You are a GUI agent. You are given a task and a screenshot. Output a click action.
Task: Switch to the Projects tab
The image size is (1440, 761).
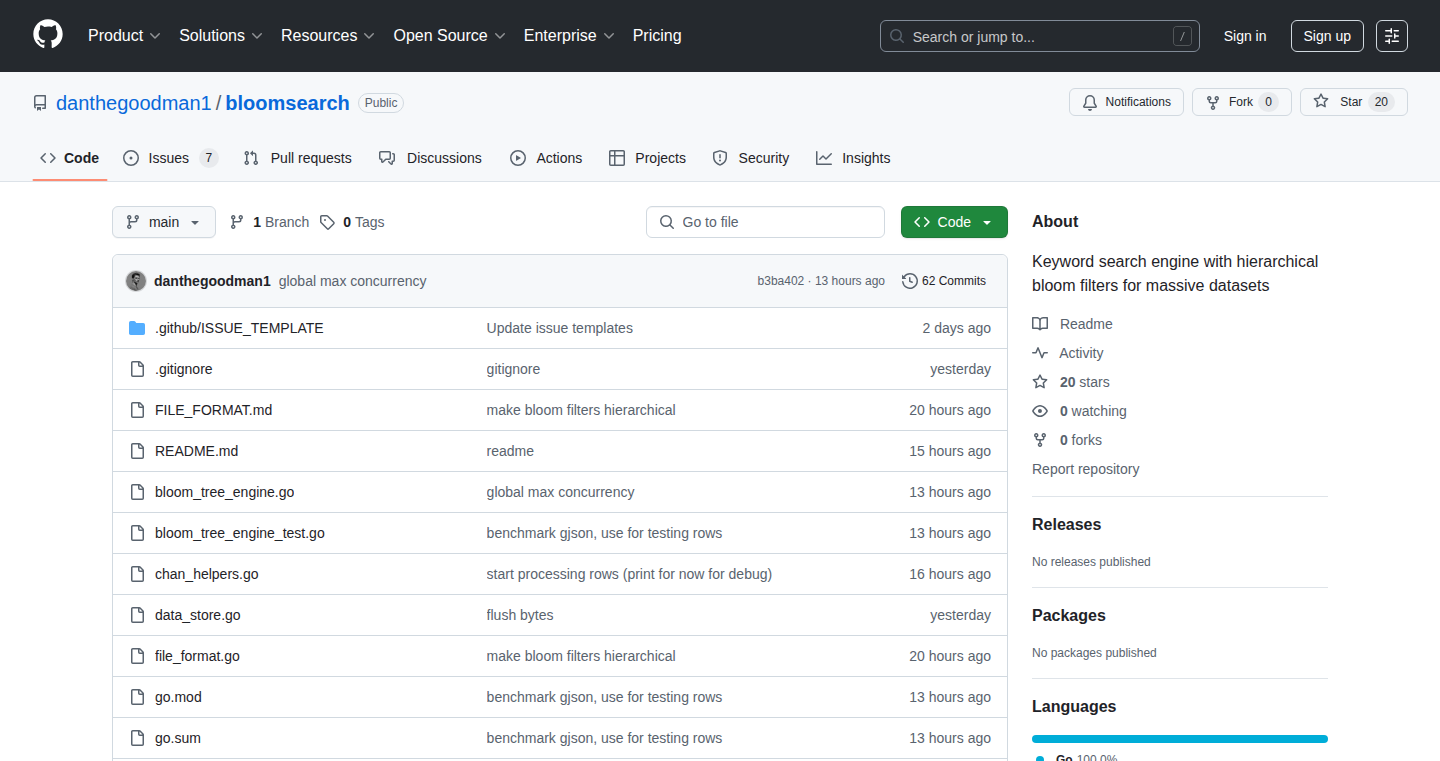[x=648, y=158]
